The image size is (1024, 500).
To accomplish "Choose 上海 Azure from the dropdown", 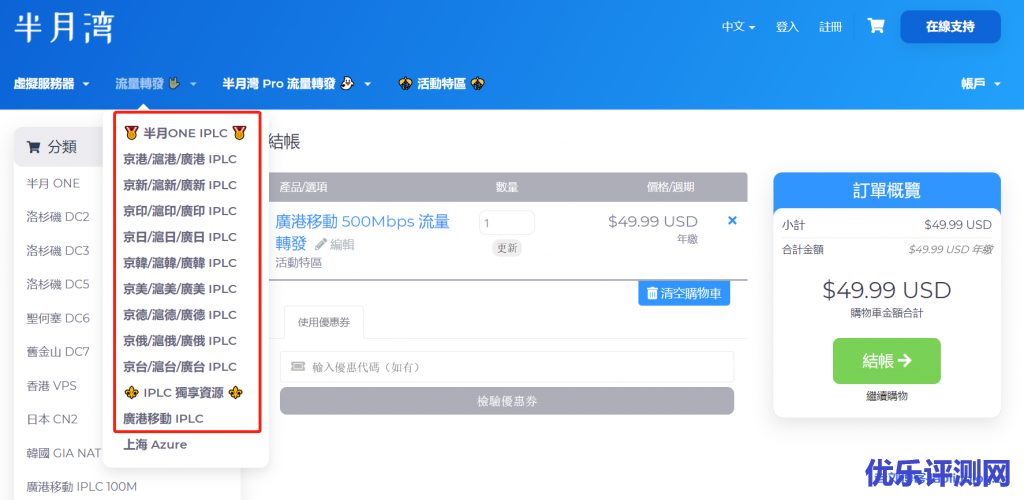I will pyautogui.click(x=155, y=445).
